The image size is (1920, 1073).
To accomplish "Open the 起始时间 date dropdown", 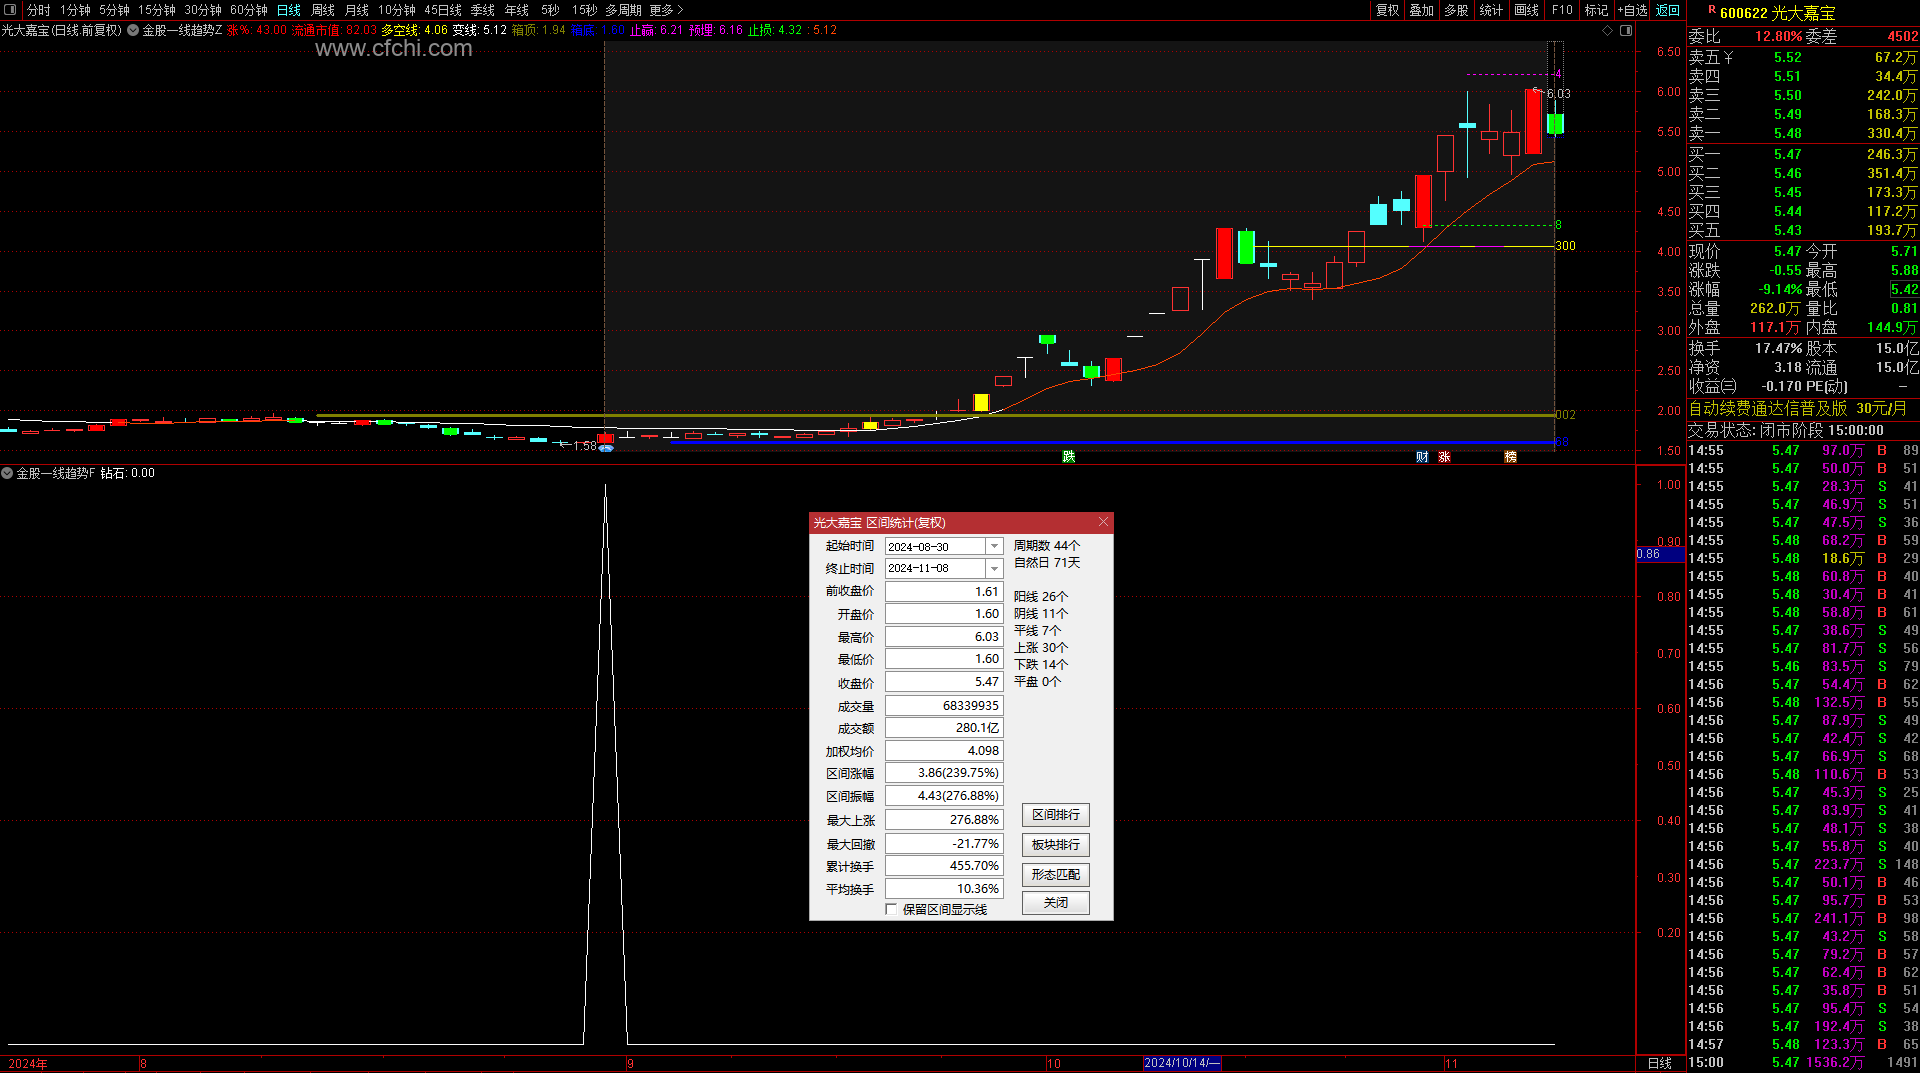I will [994, 547].
